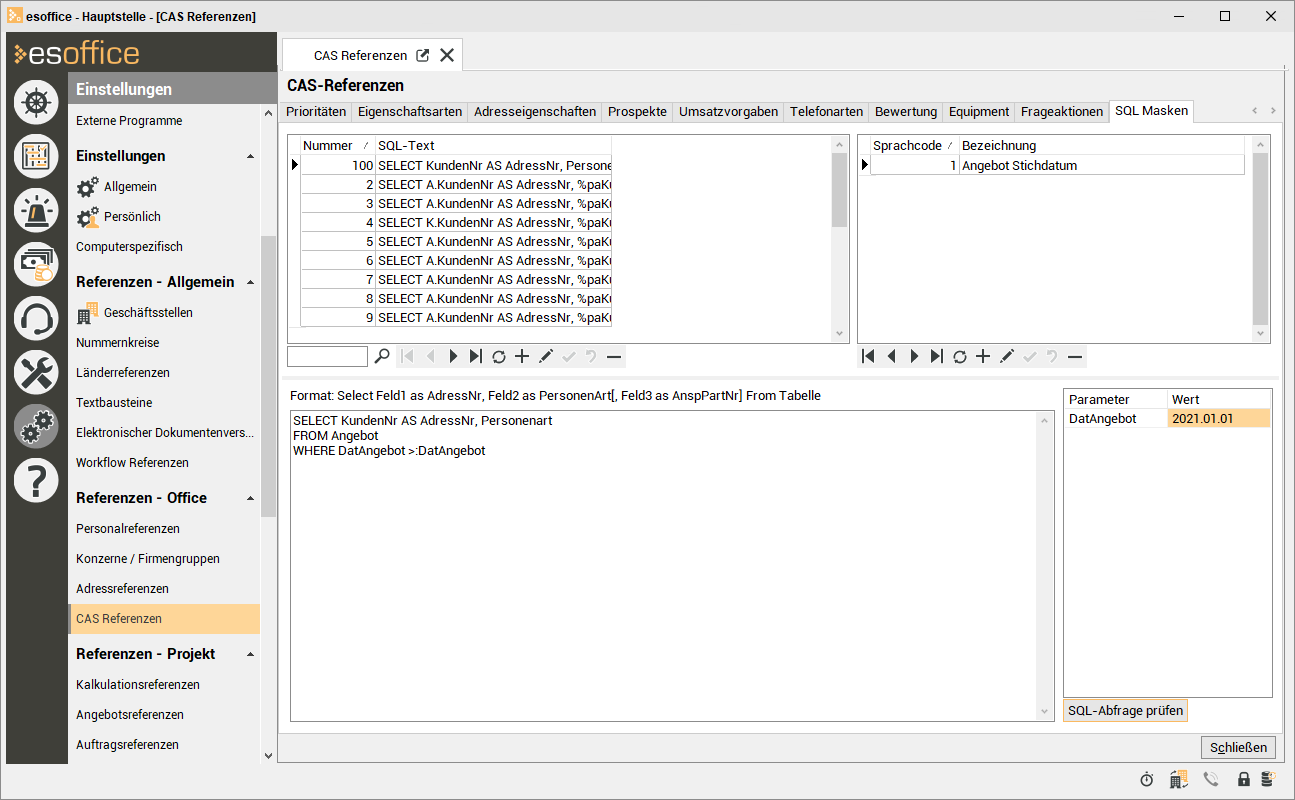Click the SQL-Abfrage prüfen button

pyautogui.click(x=1125, y=711)
